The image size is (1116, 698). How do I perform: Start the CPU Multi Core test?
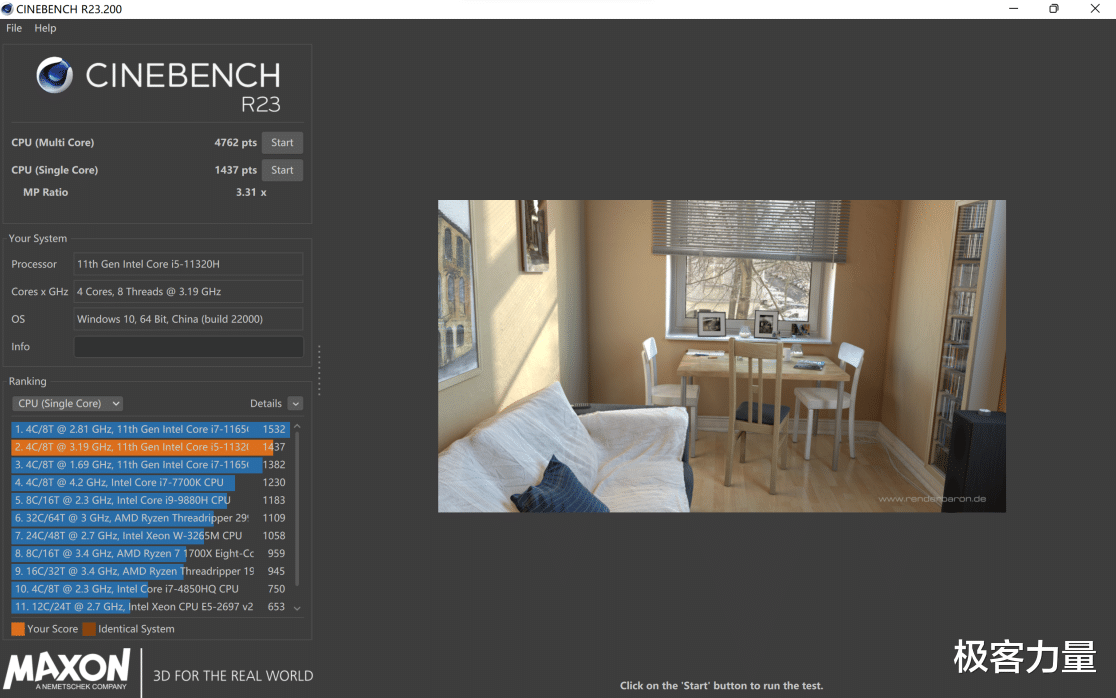(282, 142)
